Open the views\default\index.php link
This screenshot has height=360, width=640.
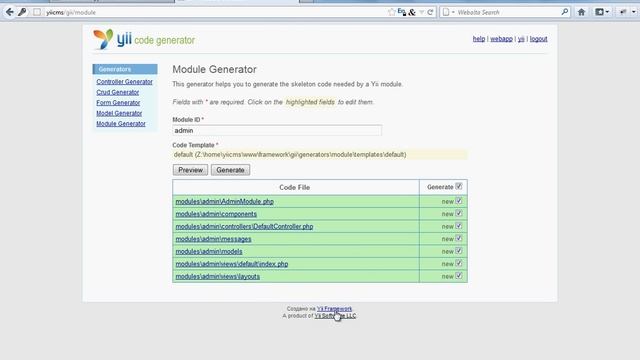coord(231,264)
